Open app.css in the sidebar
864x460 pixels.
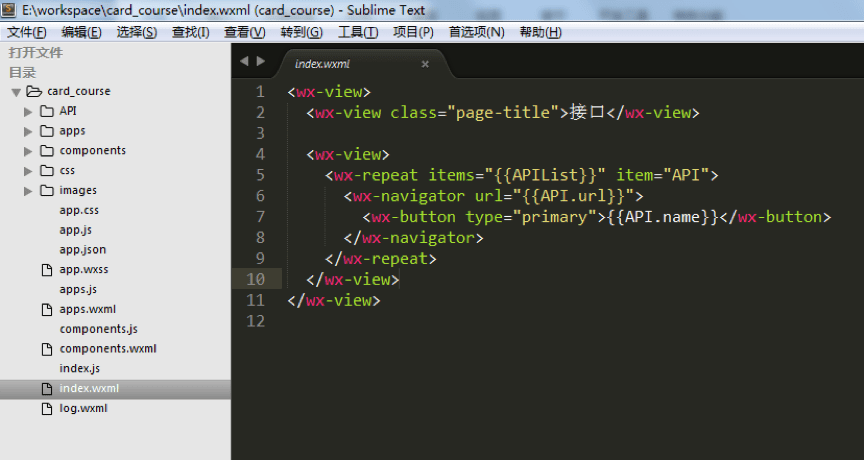[79, 210]
